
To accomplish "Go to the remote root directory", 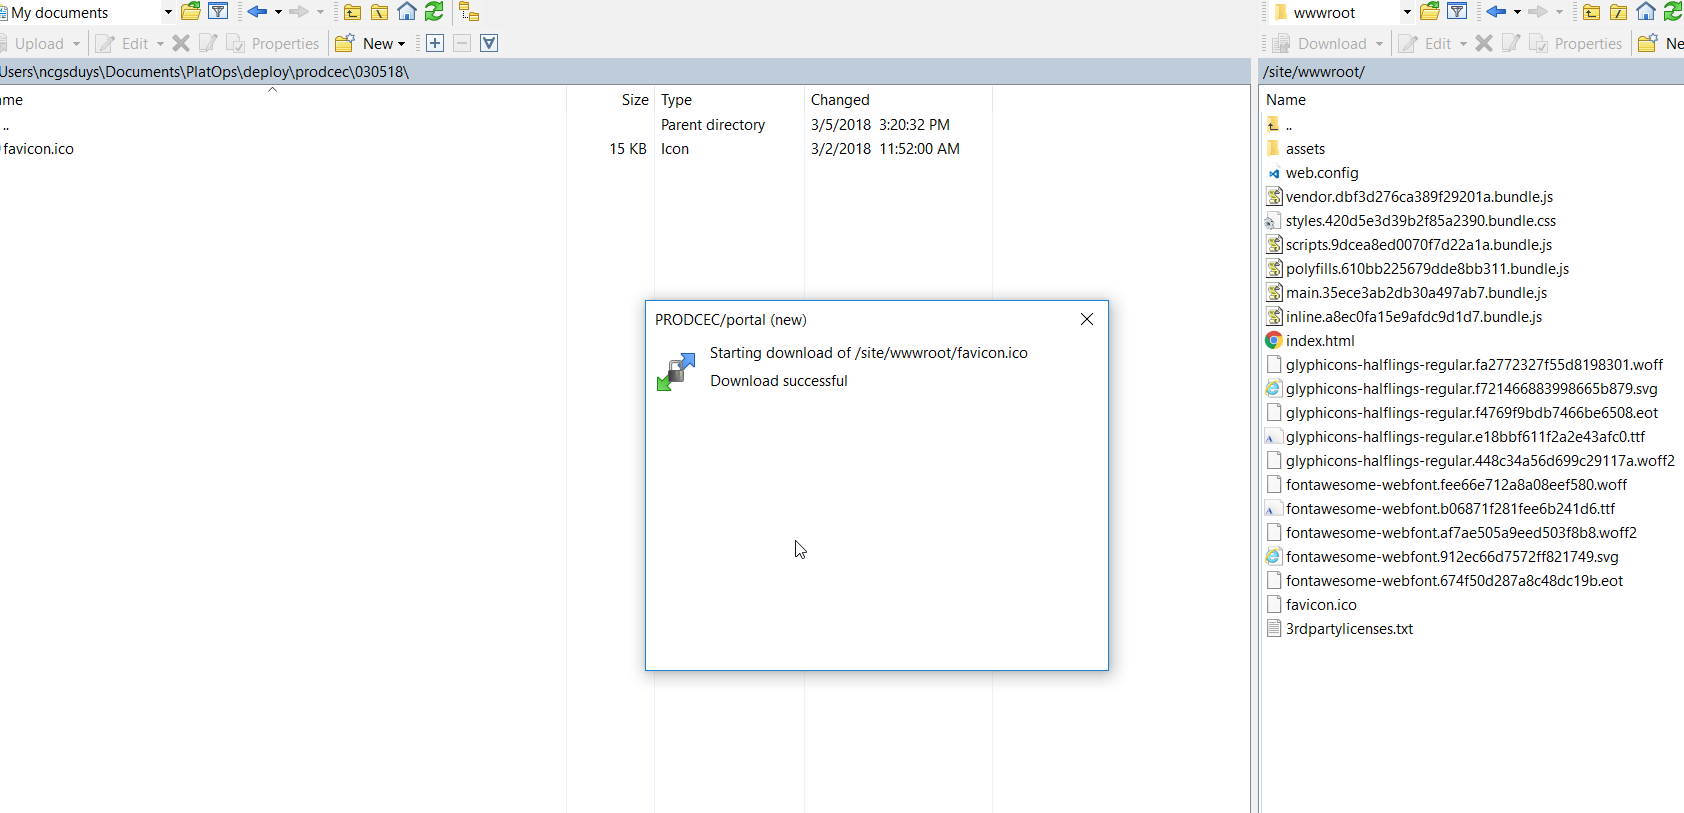I will click(1619, 12).
